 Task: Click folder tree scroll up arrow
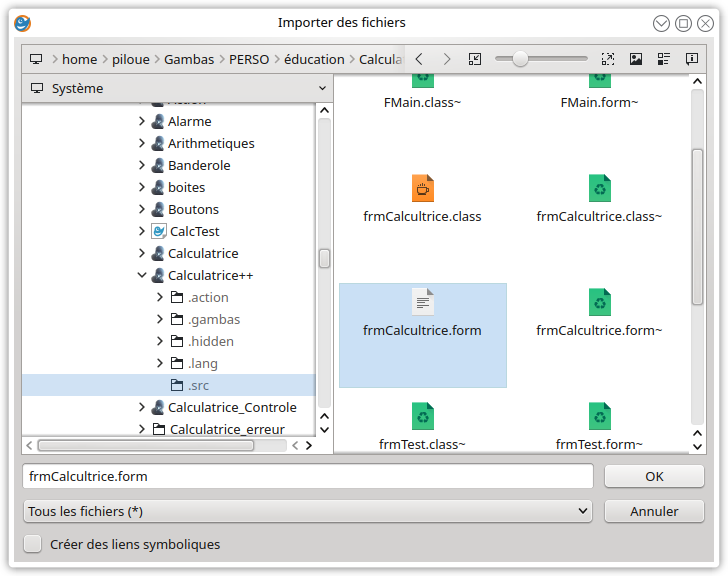[x=325, y=110]
